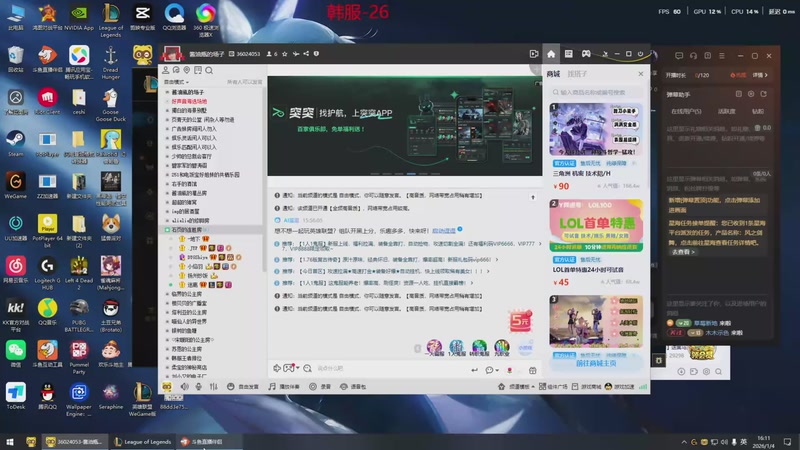Click the 5元 red packet icon

(520, 320)
